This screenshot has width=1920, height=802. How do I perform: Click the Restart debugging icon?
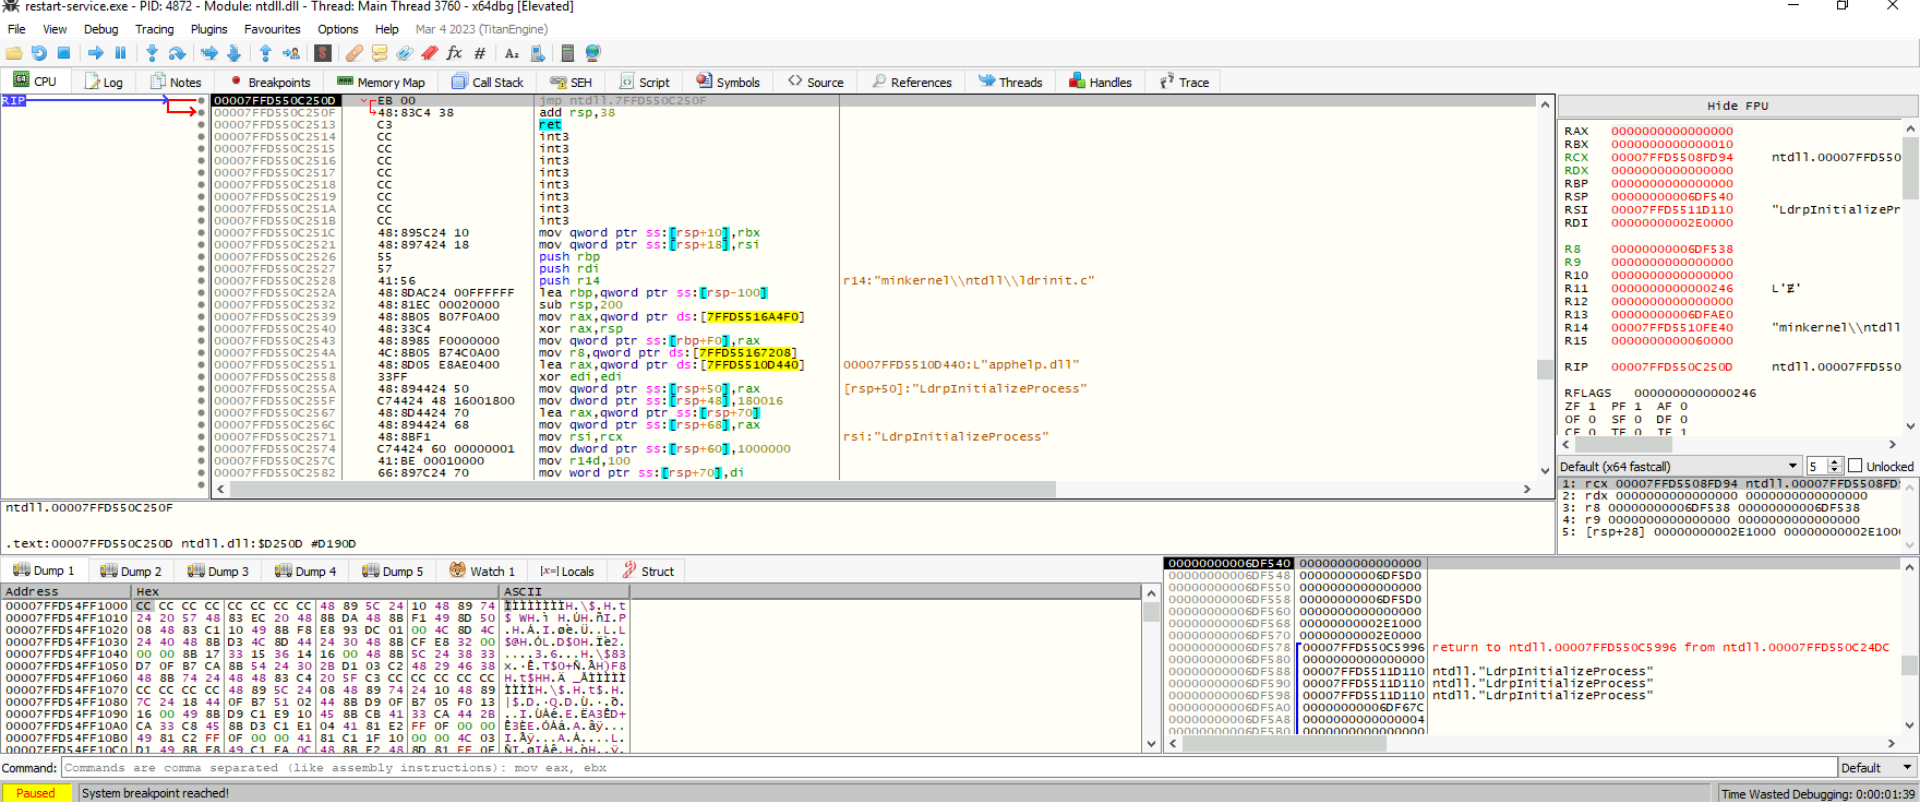pos(39,53)
